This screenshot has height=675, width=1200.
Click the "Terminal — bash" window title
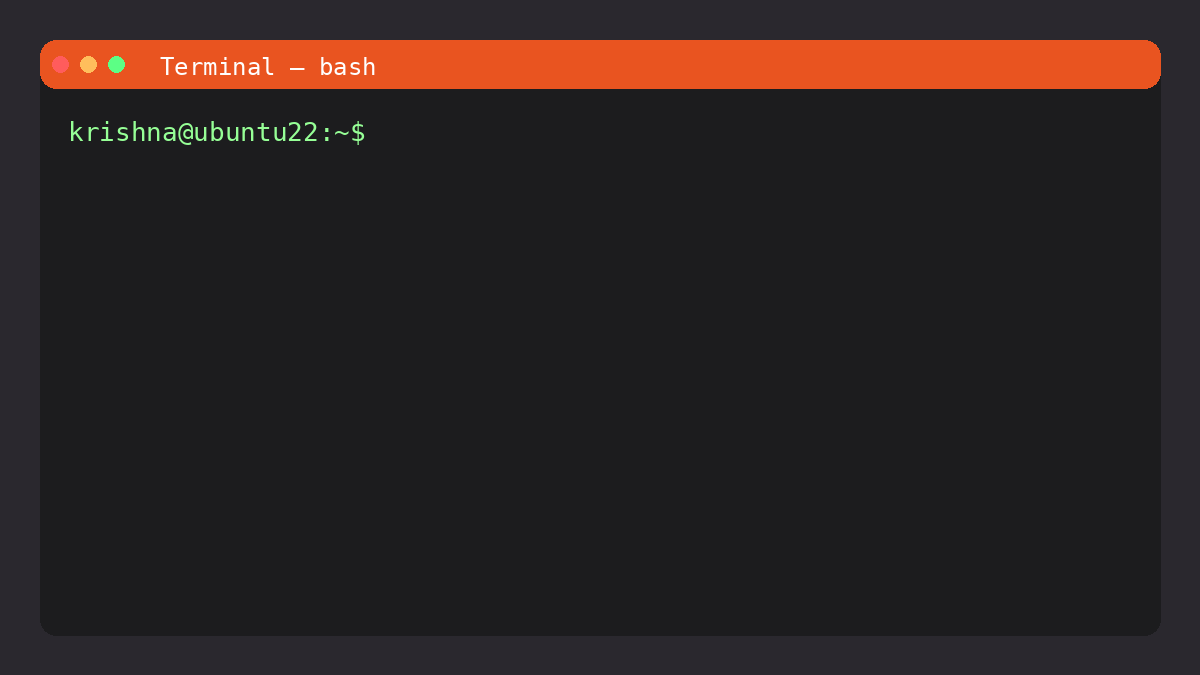pyautogui.click(x=268, y=67)
